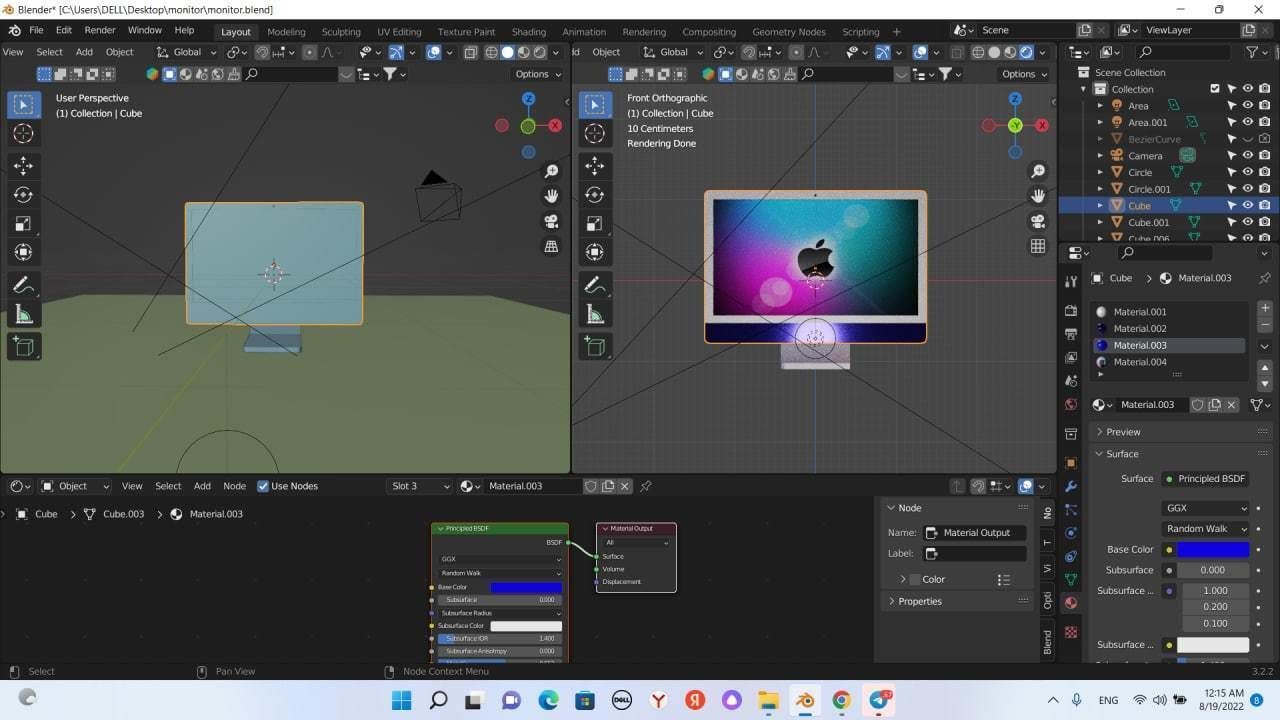Toggle visibility of the Cube object
This screenshot has height=720, width=1280.
(x=1248, y=205)
